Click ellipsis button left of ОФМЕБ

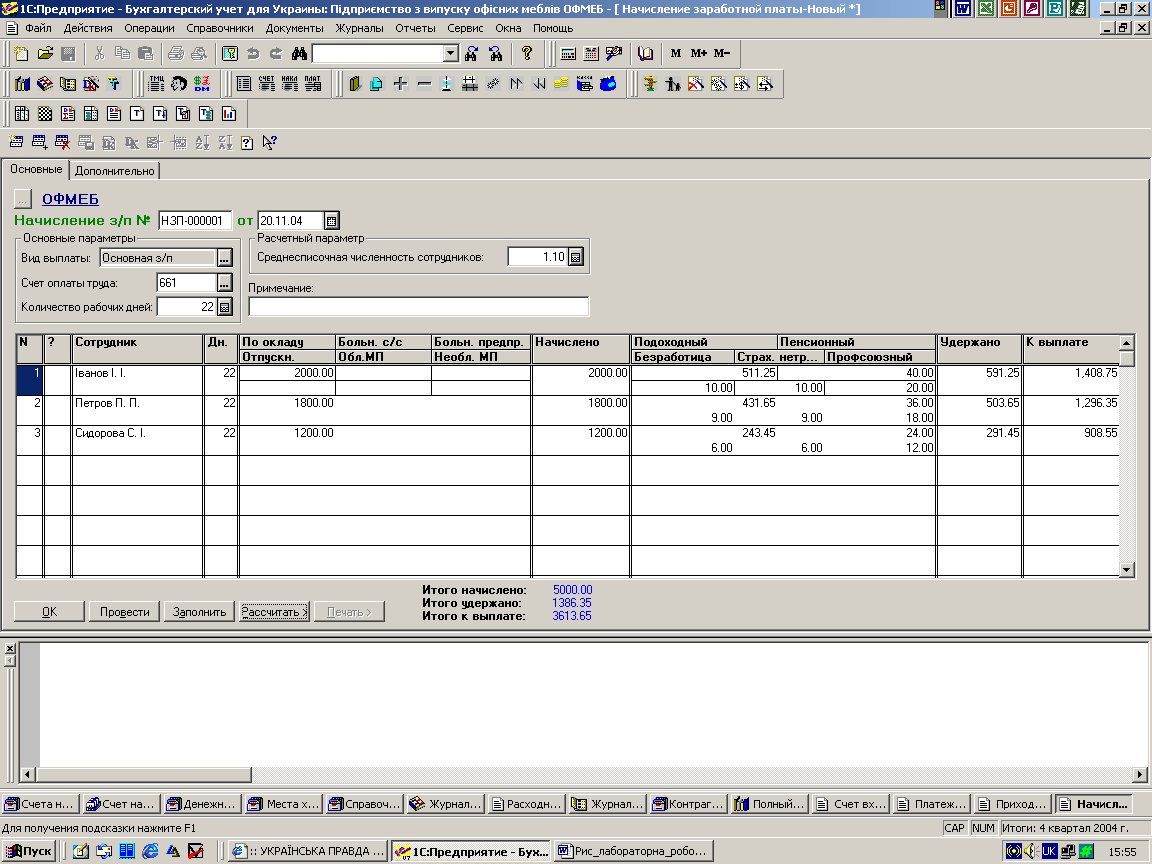pyautogui.click(x=23, y=199)
